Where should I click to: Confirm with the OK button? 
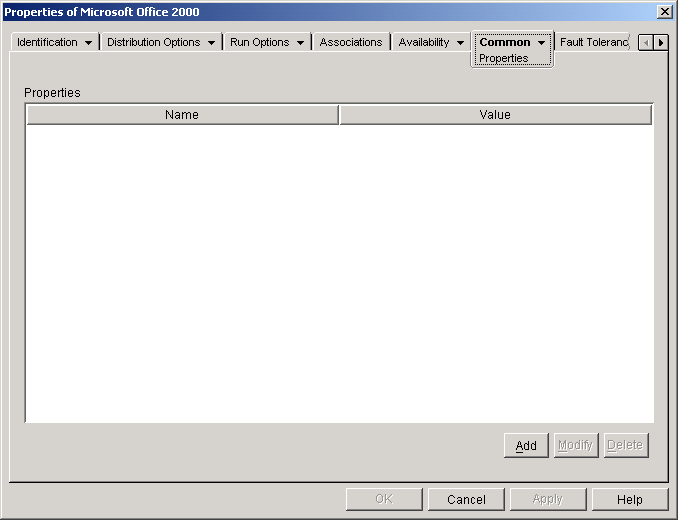tap(384, 499)
